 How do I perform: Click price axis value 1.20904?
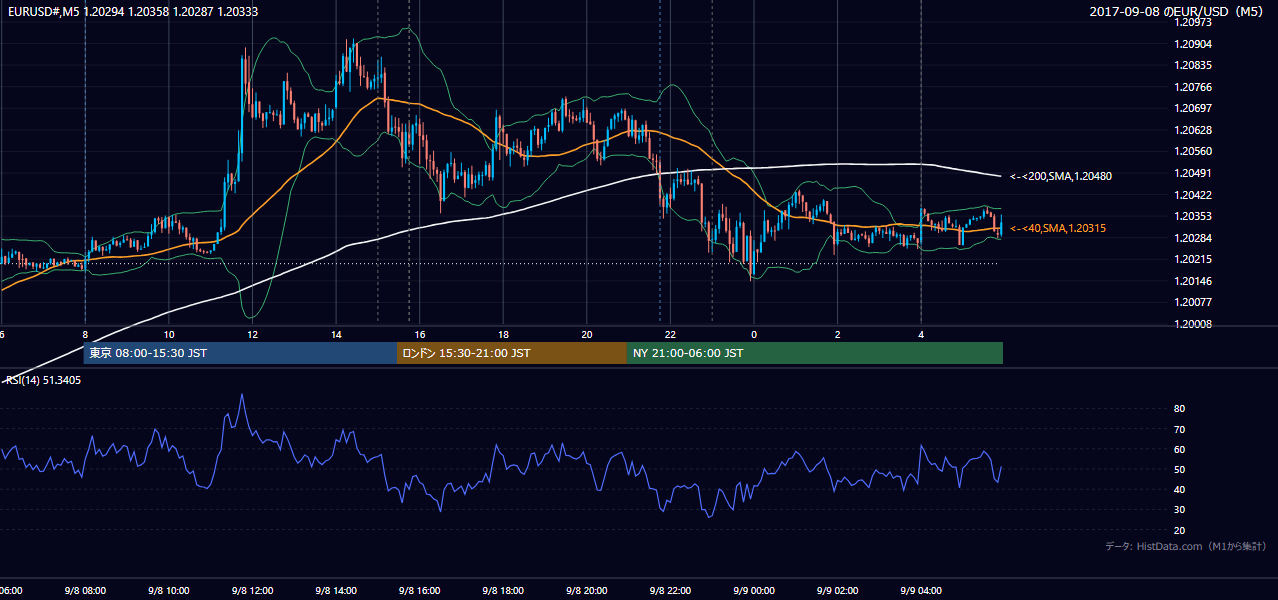pyautogui.click(x=1194, y=44)
